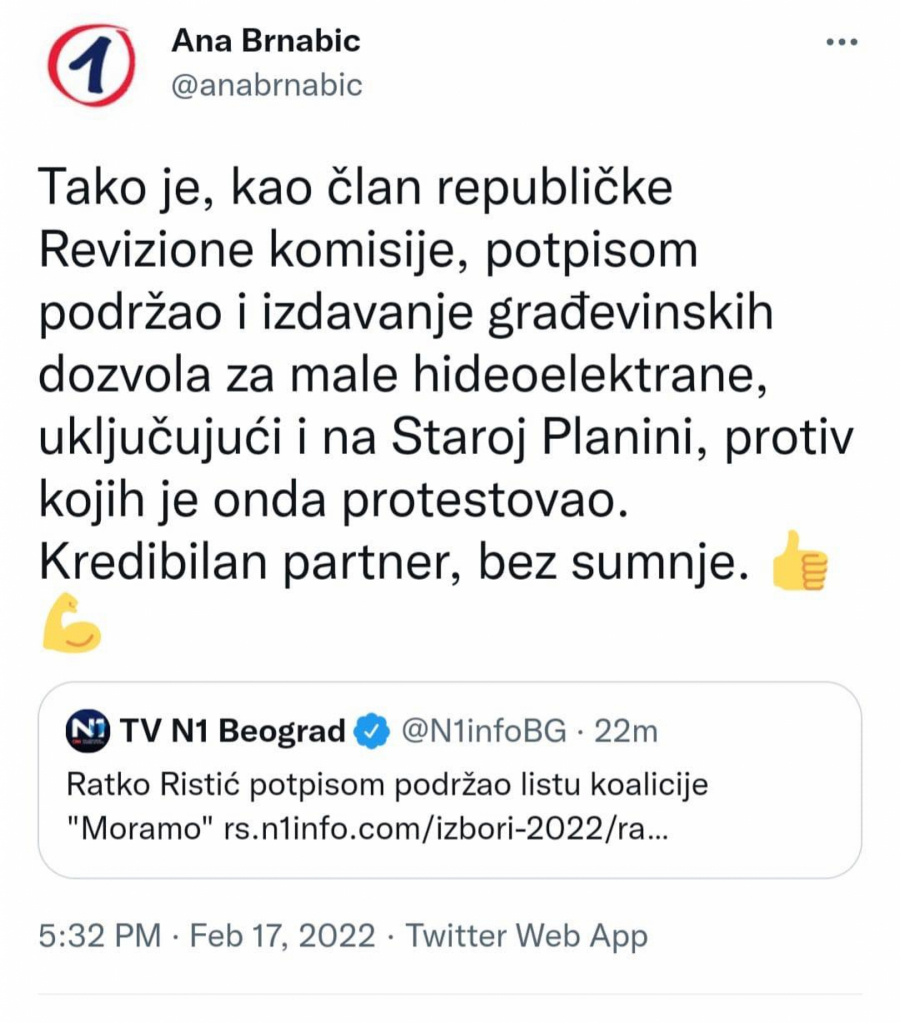Open the three-dot more options menu
Image resolution: width=900 pixels, height=1023 pixels.
click(843, 40)
